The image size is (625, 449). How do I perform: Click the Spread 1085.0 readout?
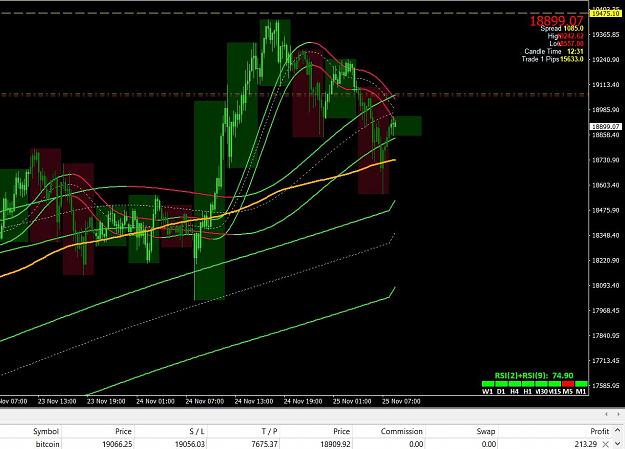pyautogui.click(x=562, y=29)
